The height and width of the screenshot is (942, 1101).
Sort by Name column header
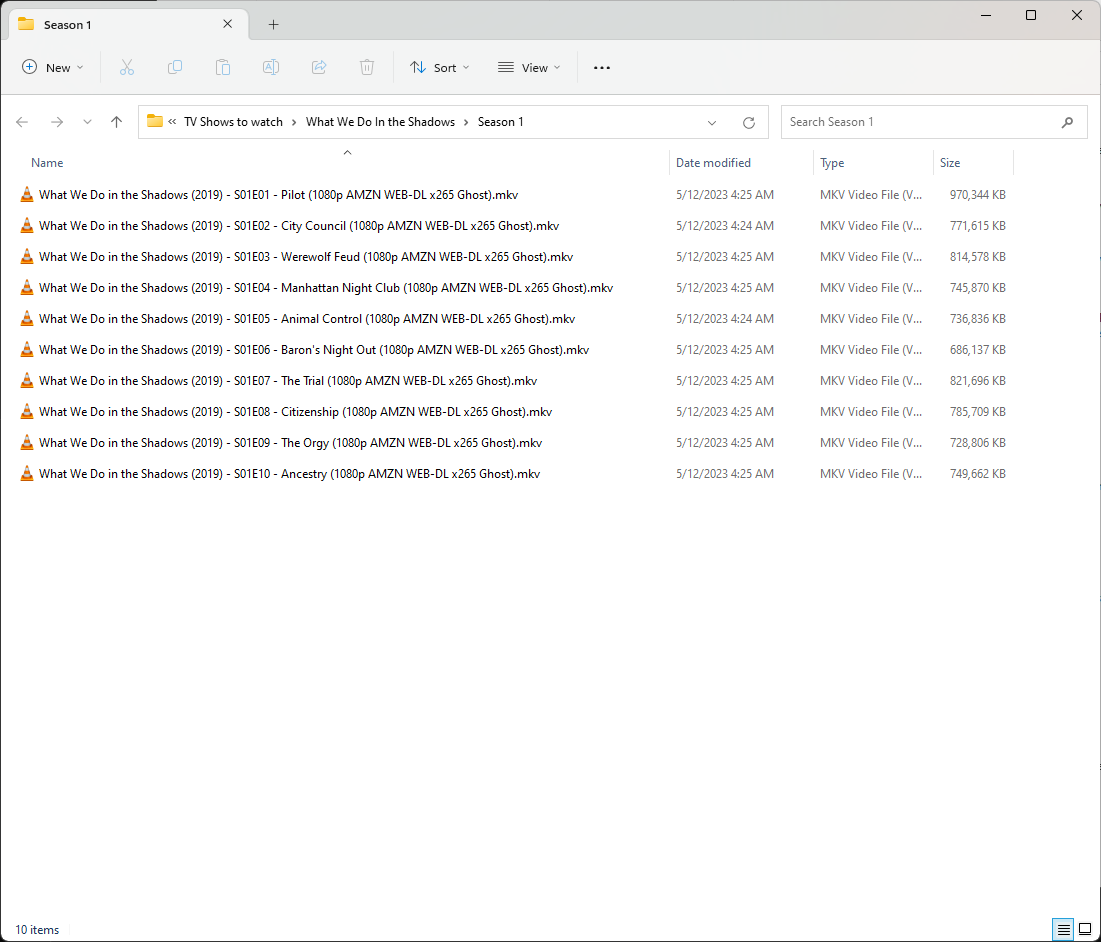coord(47,162)
